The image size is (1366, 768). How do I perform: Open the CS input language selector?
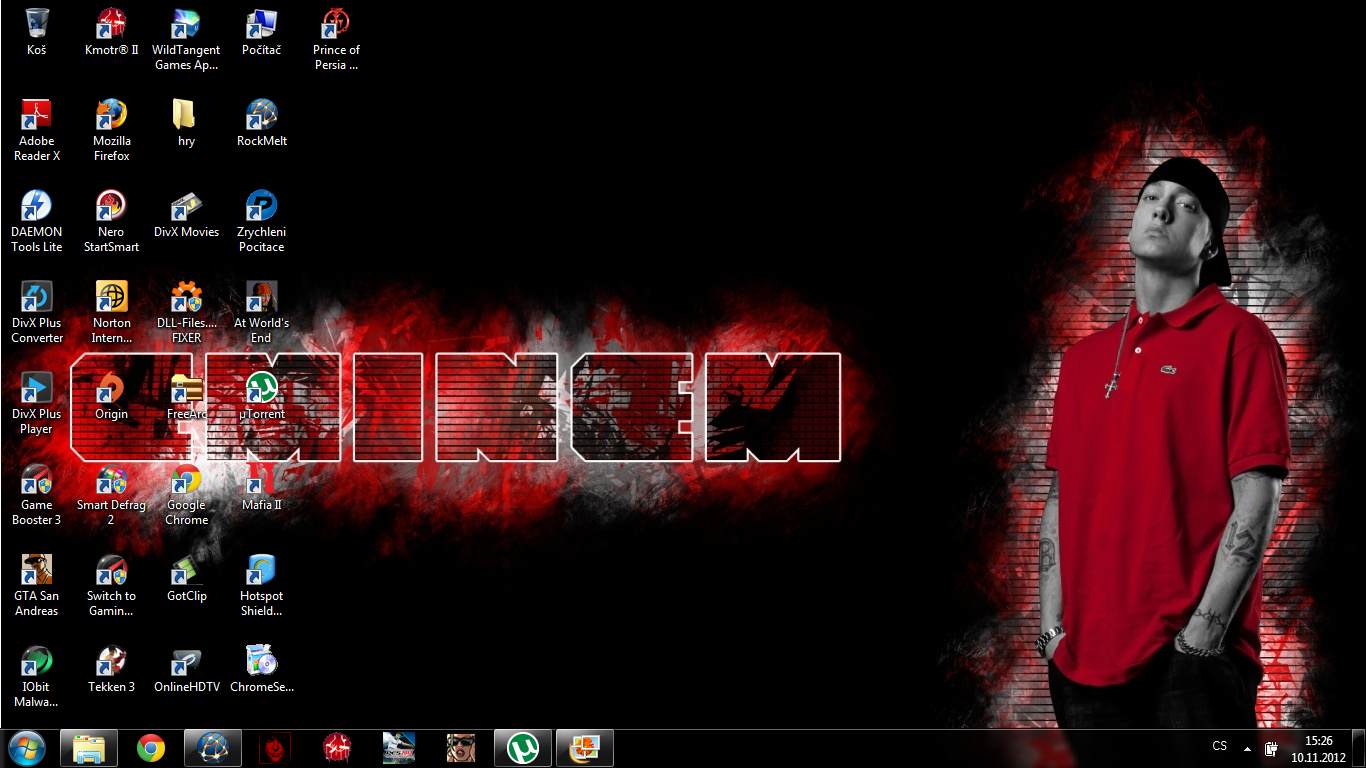click(x=1219, y=747)
